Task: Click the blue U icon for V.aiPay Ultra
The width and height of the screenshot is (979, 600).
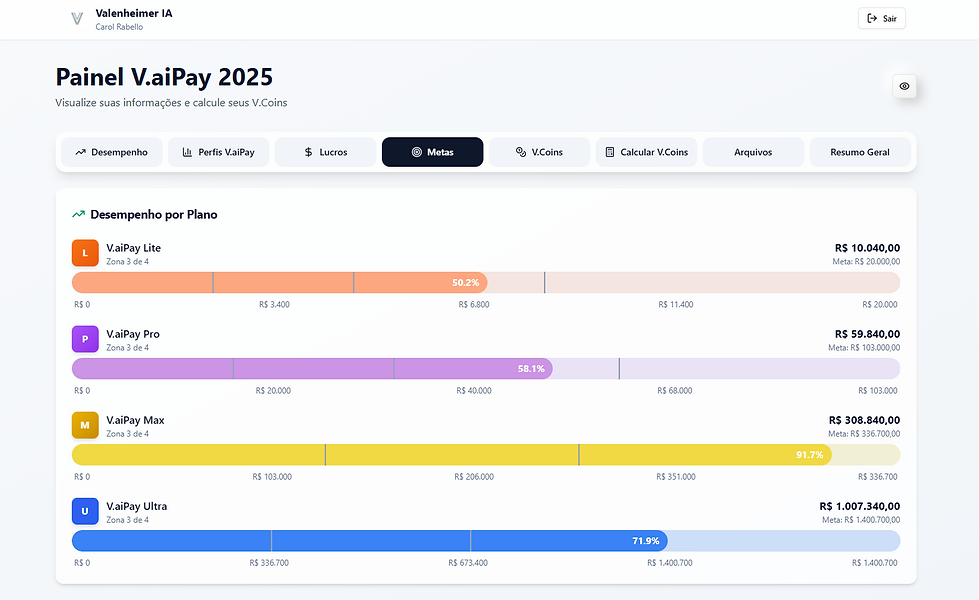Action: click(85, 511)
